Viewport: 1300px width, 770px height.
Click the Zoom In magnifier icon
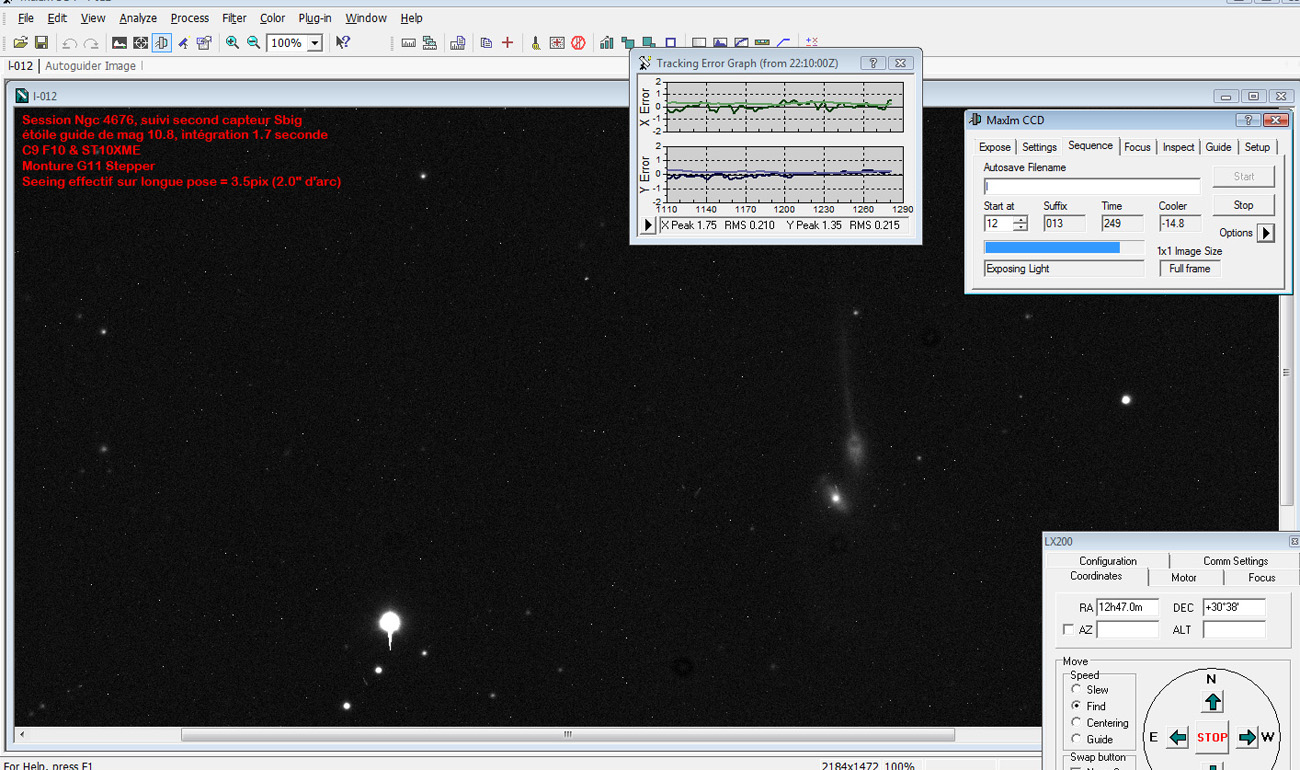tap(232, 43)
